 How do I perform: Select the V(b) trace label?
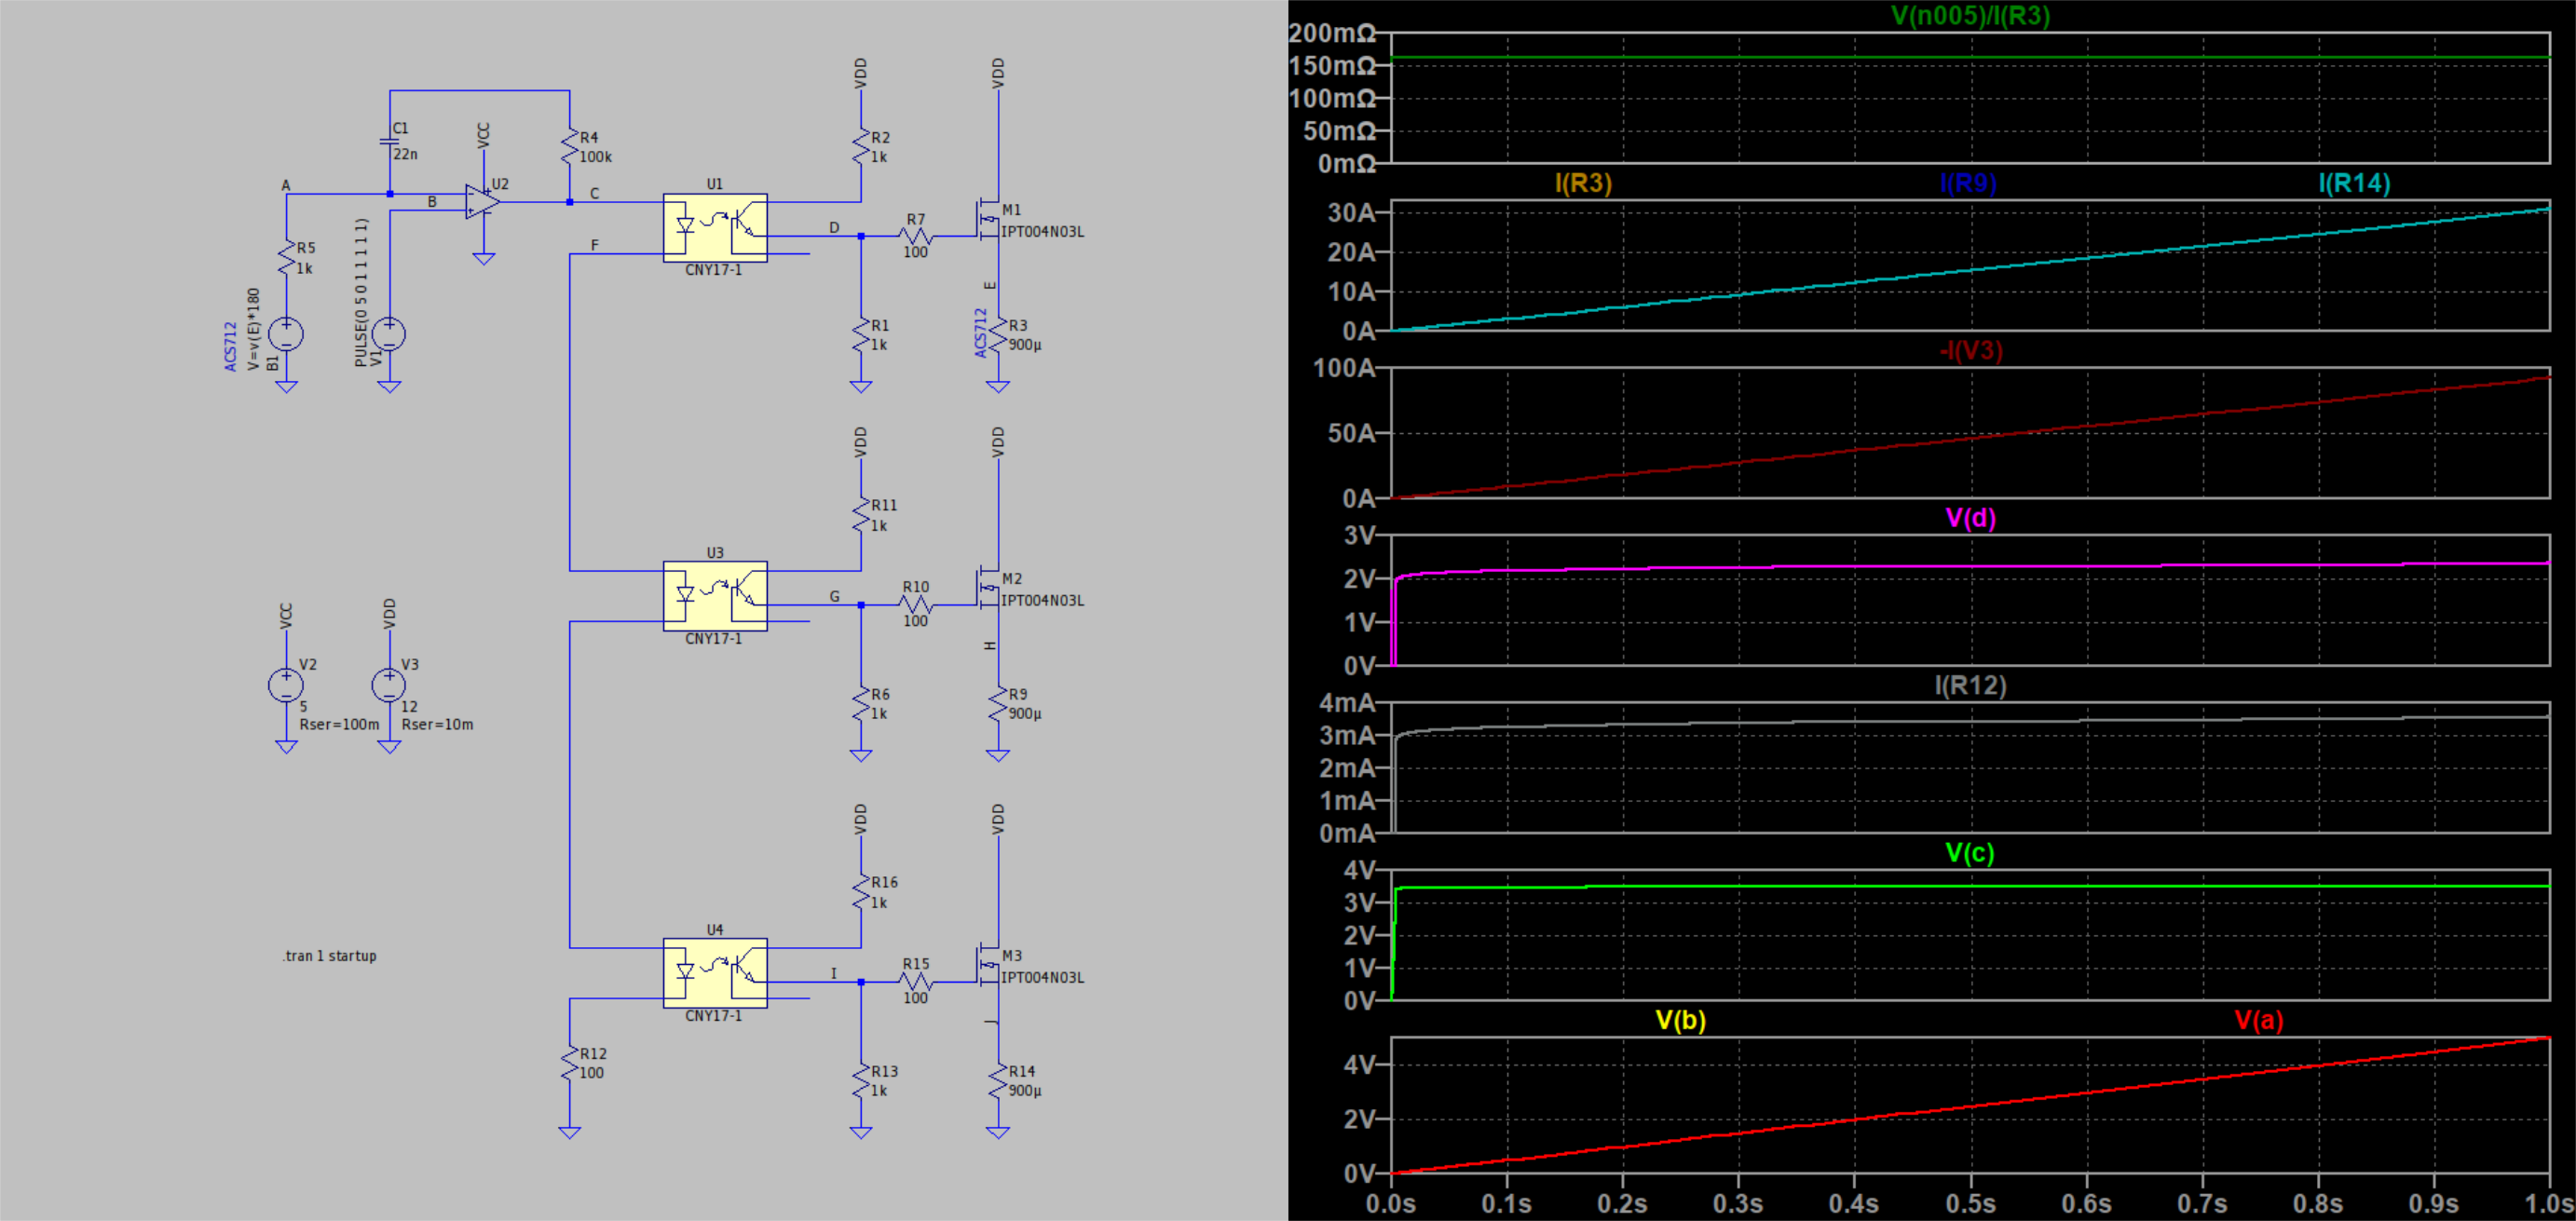(1680, 1020)
